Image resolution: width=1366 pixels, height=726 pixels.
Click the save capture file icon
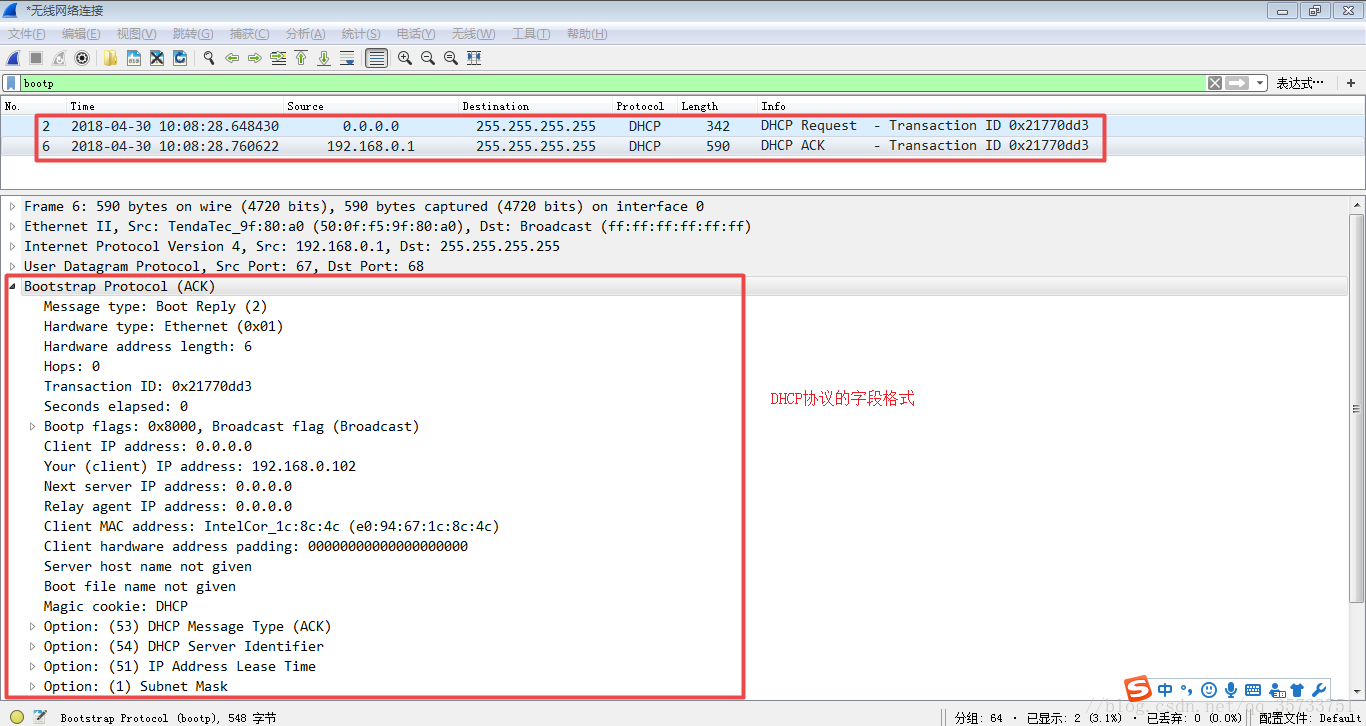click(x=133, y=58)
